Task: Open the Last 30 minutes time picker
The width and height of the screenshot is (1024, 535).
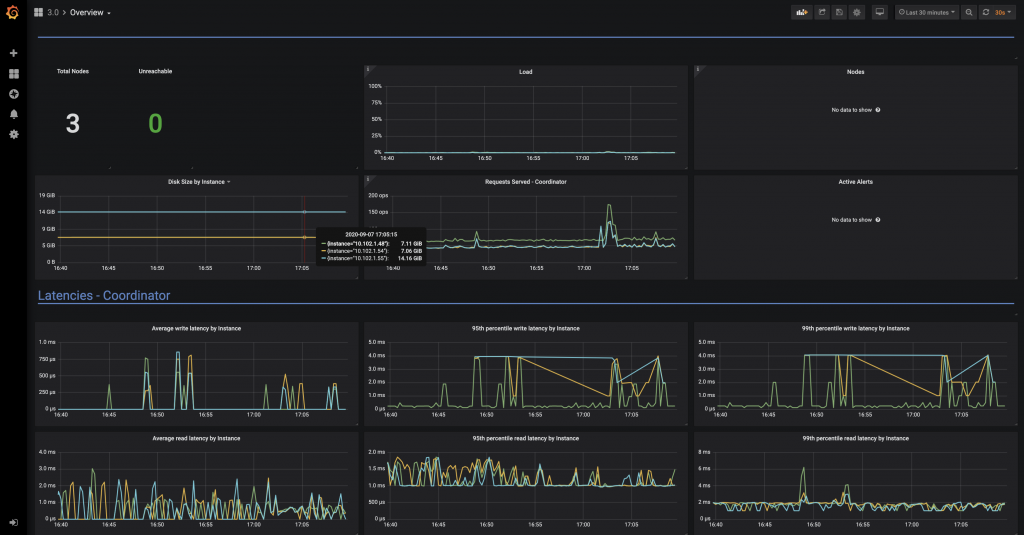Action: coord(927,12)
